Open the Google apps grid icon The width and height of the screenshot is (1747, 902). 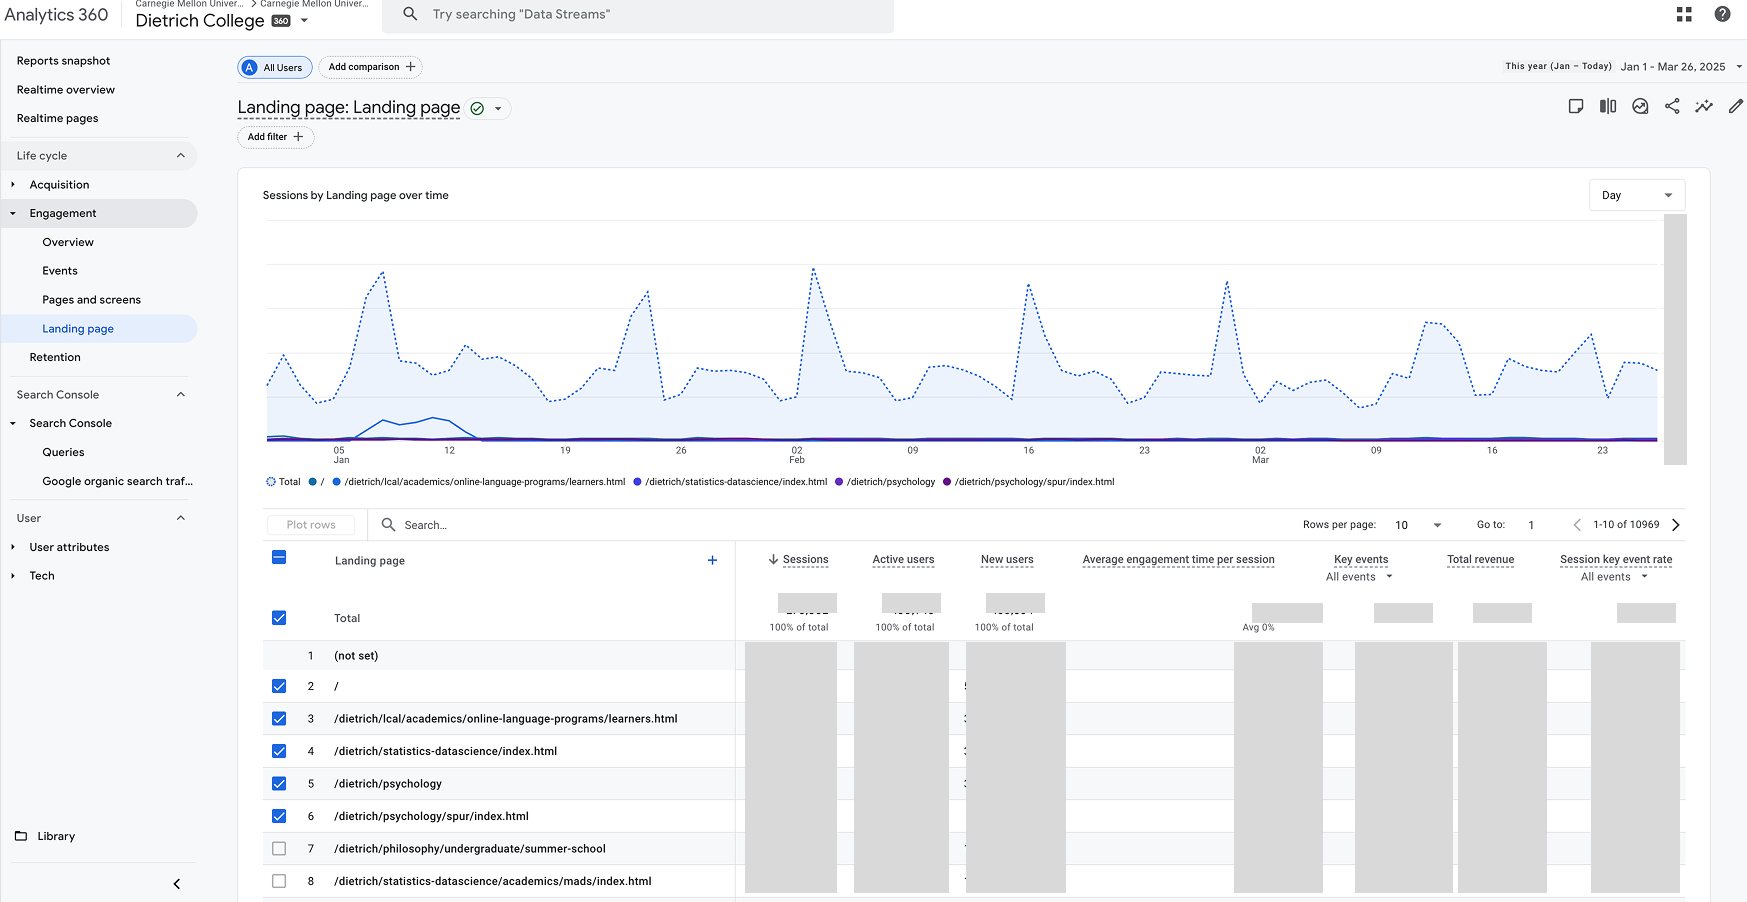pos(1684,14)
